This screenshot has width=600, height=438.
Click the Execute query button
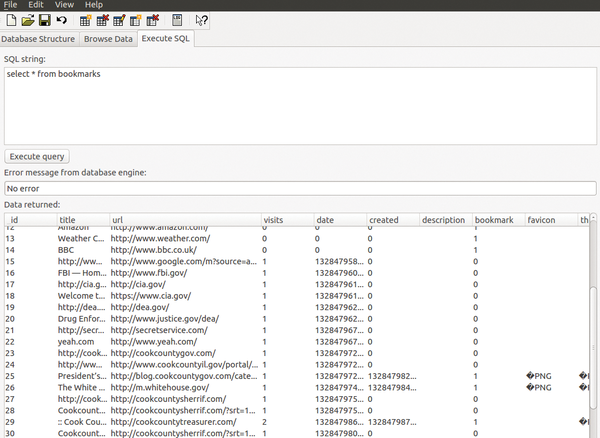37,156
